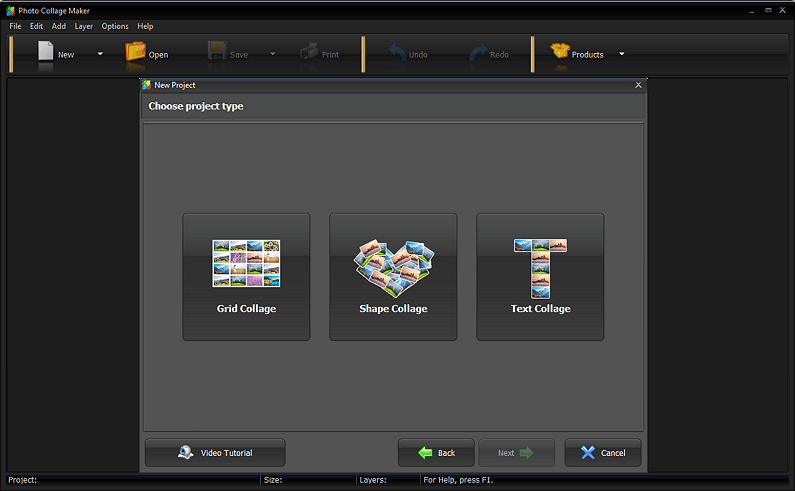Viewport: 795px width, 491px height.
Task: Choose the Text Collage project type
Action: click(540, 277)
